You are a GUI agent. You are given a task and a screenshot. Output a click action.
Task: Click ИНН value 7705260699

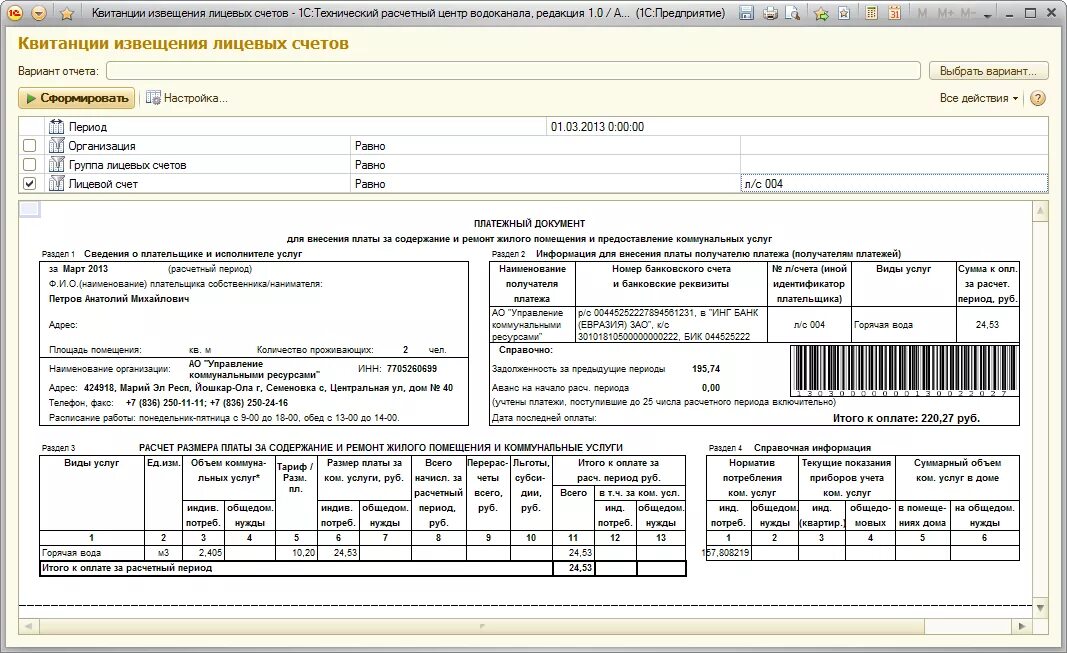coord(412,369)
